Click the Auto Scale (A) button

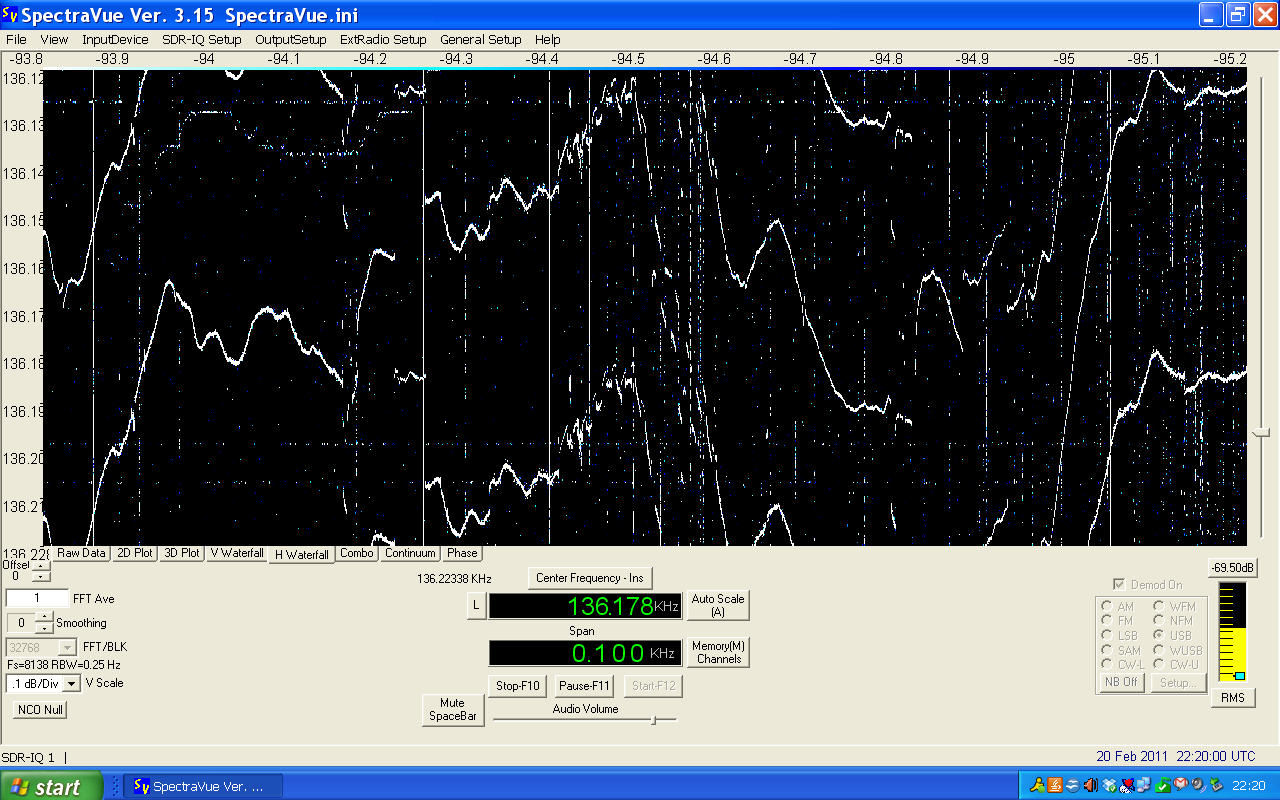point(718,605)
